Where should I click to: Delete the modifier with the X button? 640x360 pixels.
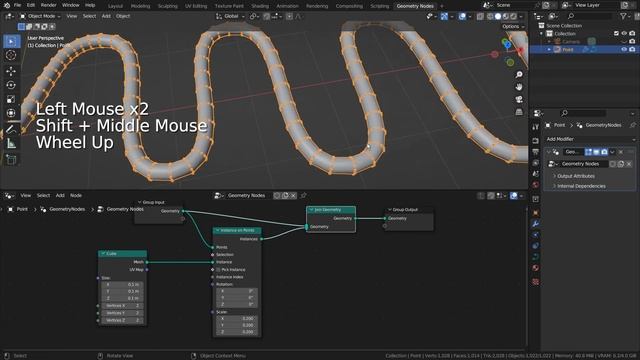621,152
